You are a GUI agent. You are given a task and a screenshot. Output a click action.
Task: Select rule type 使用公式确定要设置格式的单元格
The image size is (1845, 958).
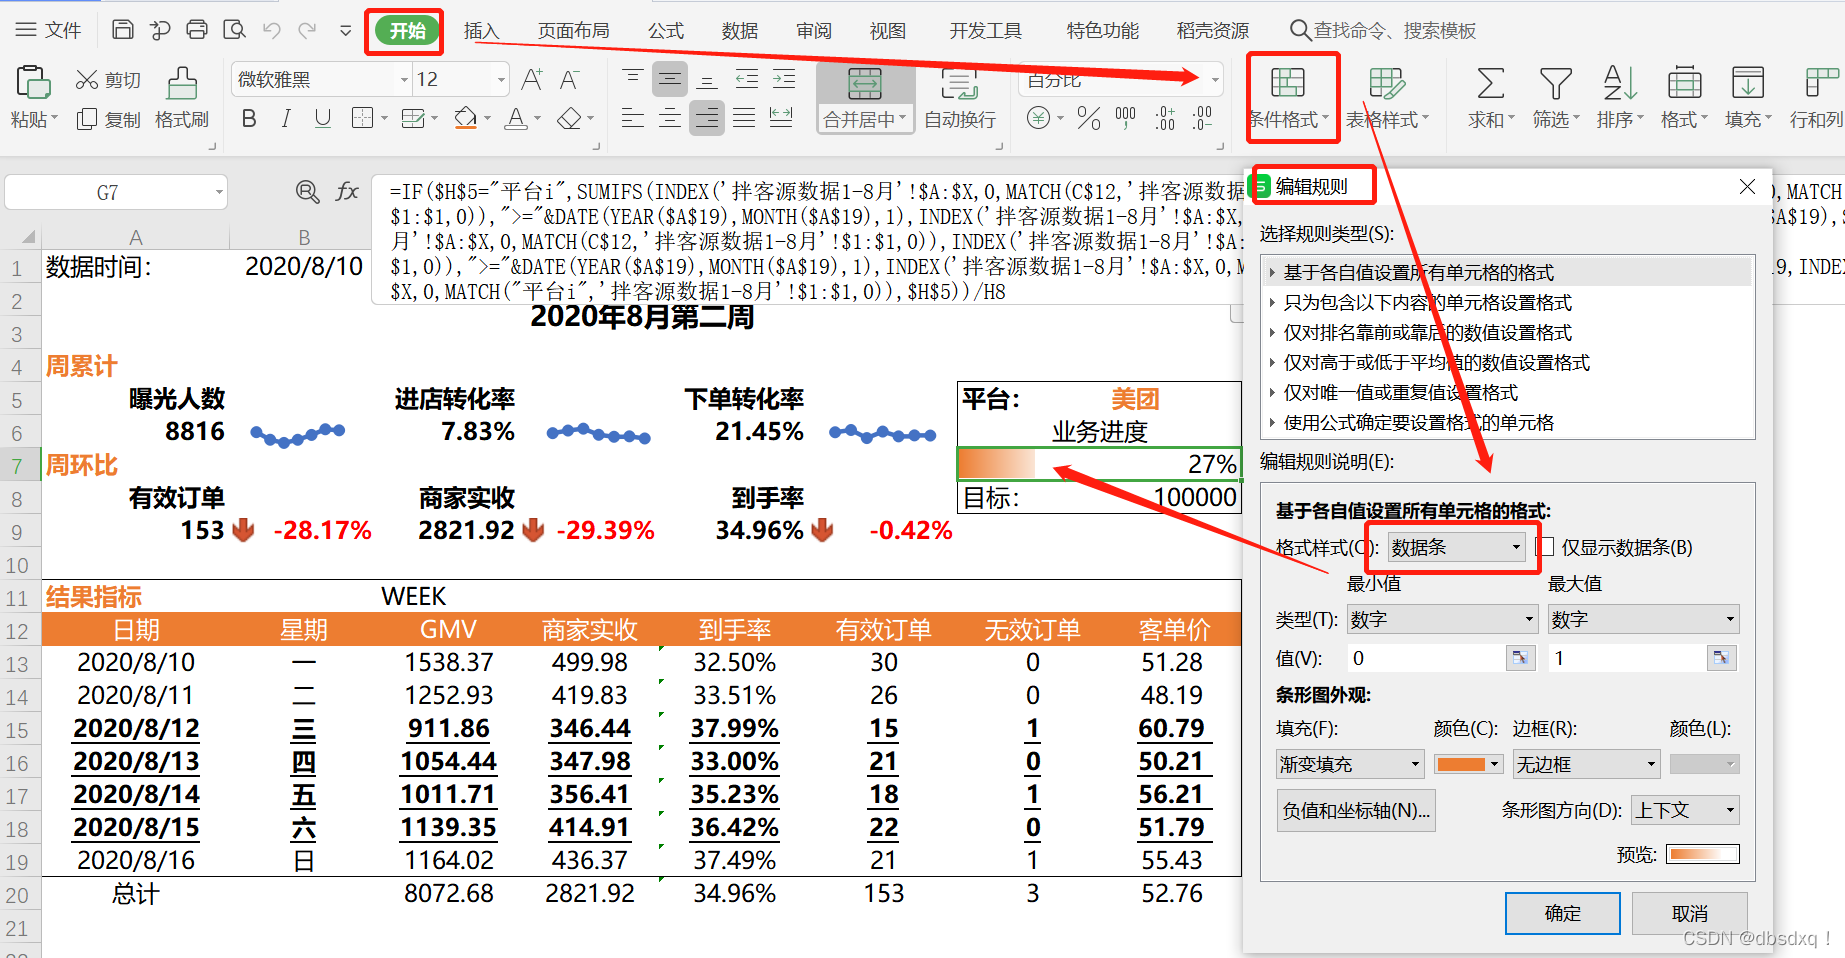[x=1418, y=422]
